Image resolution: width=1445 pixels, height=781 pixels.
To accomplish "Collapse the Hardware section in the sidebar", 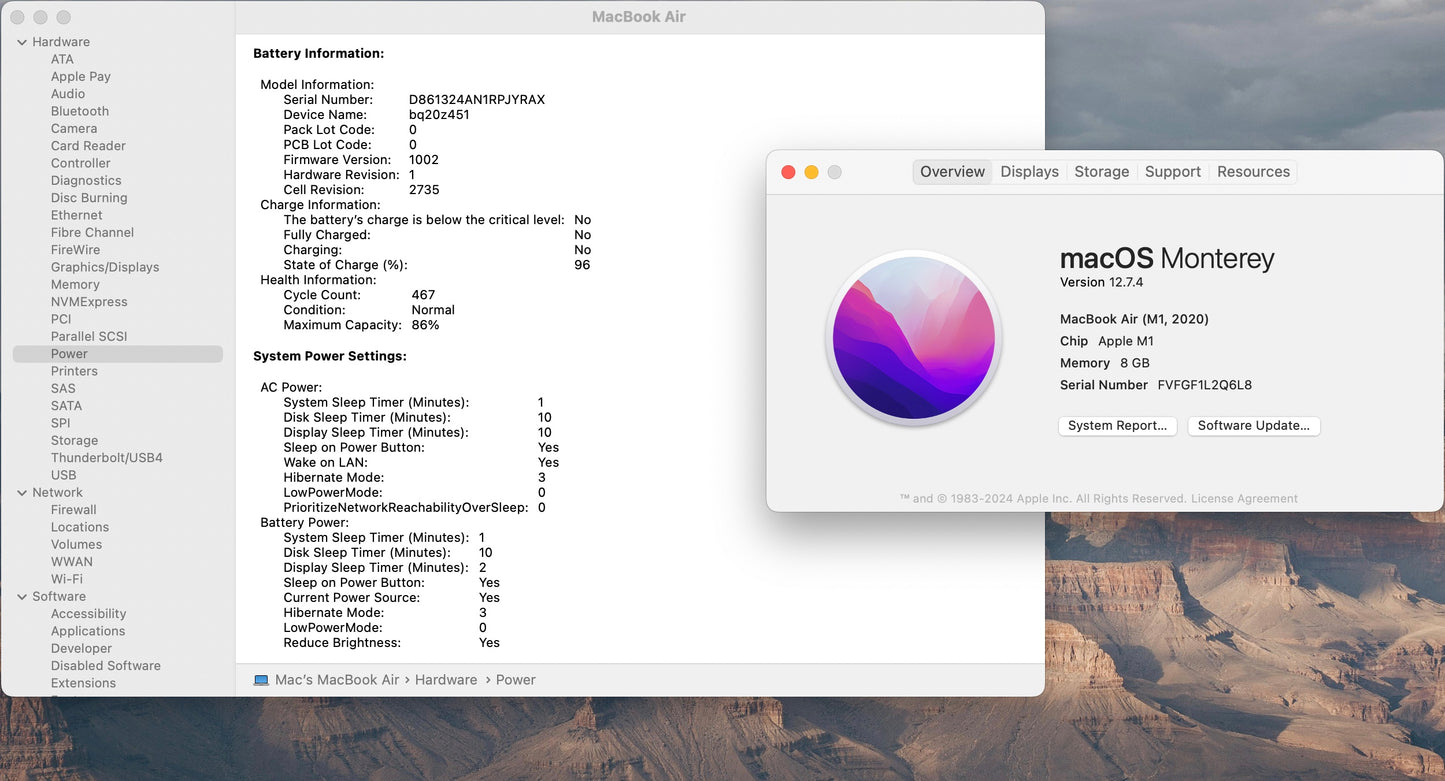I will (22, 42).
